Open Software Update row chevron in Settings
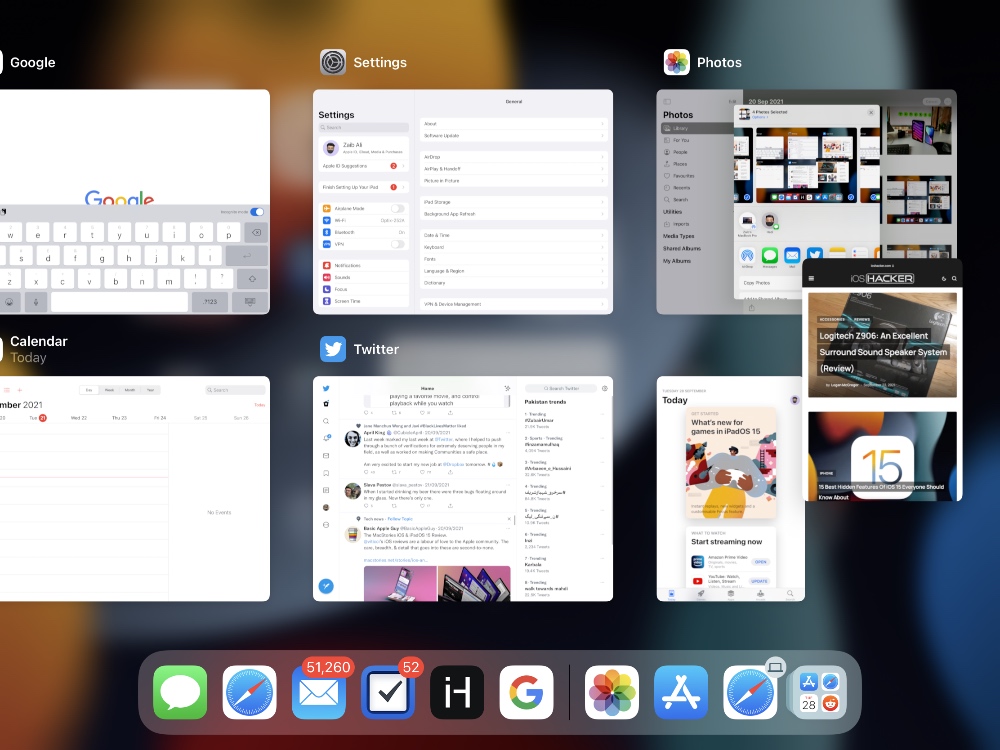Image resolution: width=1000 pixels, height=750 pixels. 602,136
